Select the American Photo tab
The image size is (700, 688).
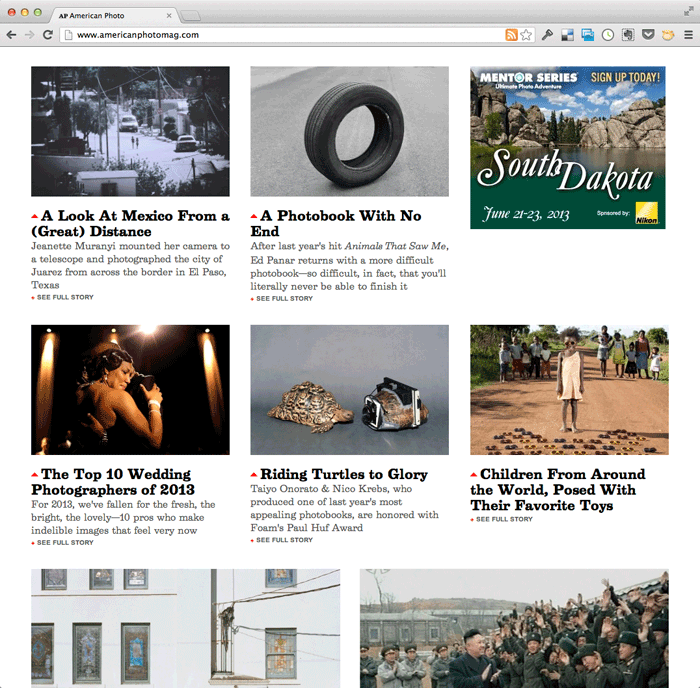pyautogui.click(x=110, y=15)
